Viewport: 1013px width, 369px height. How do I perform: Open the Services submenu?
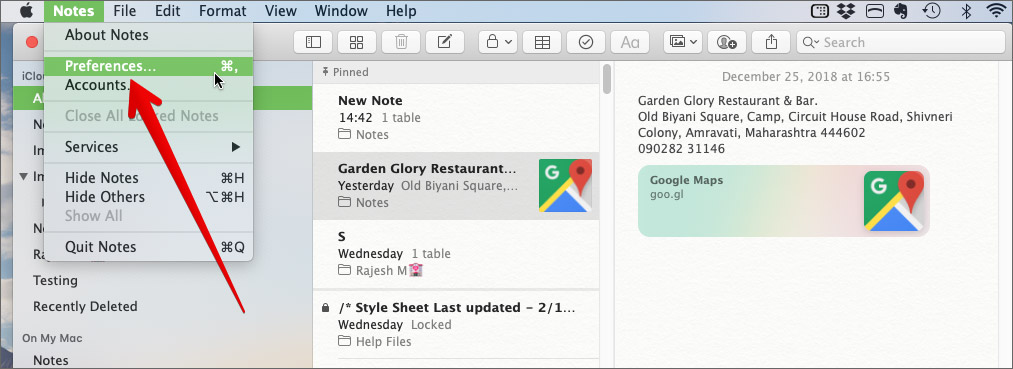tap(149, 147)
